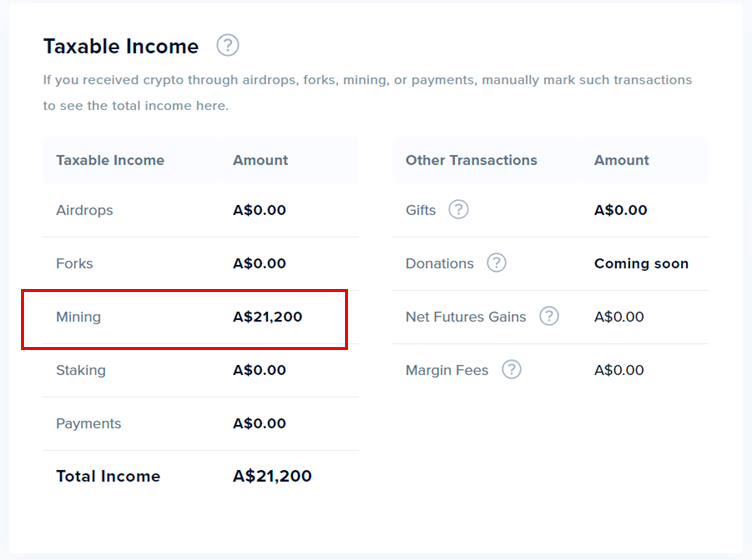This screenshot has width=752, height=560.
Task: Click the Other Transactions column header
Action: coord(471,160)
